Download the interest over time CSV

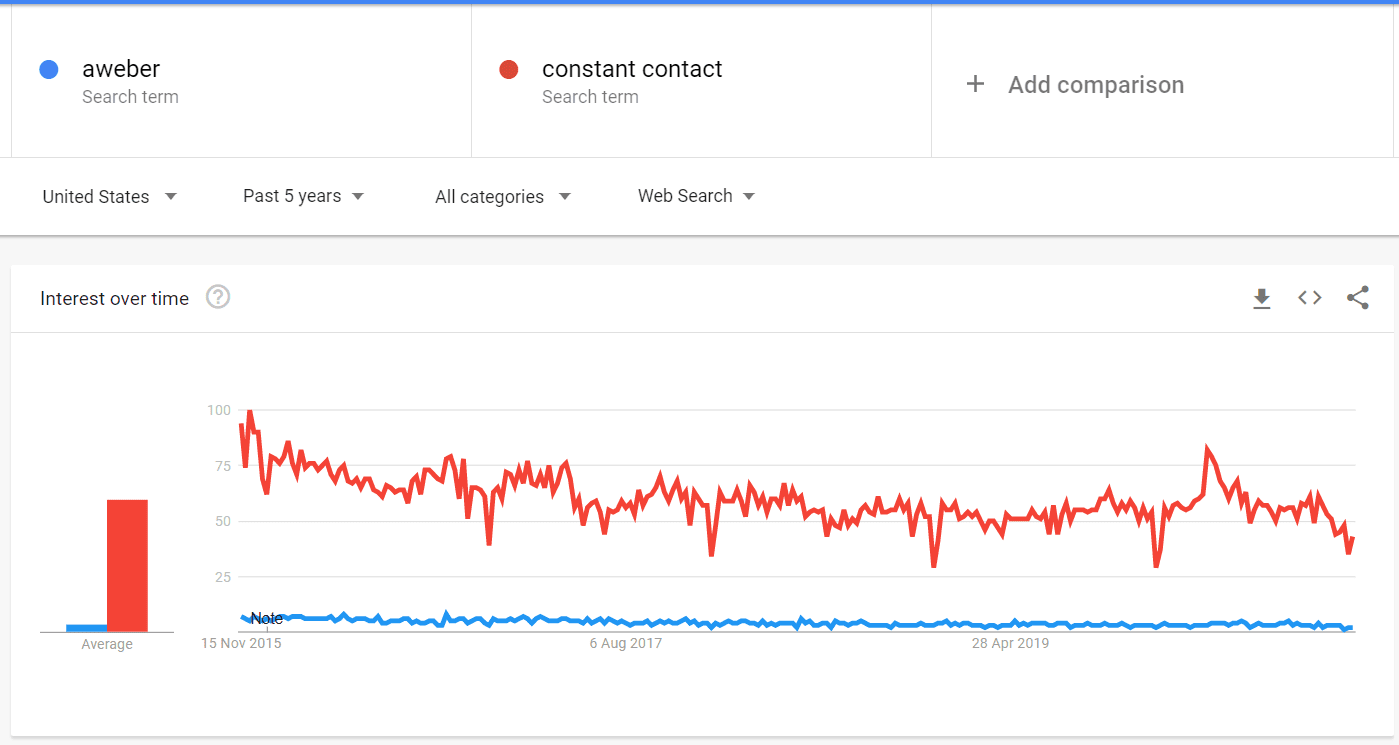click(x=1262, y=298)
